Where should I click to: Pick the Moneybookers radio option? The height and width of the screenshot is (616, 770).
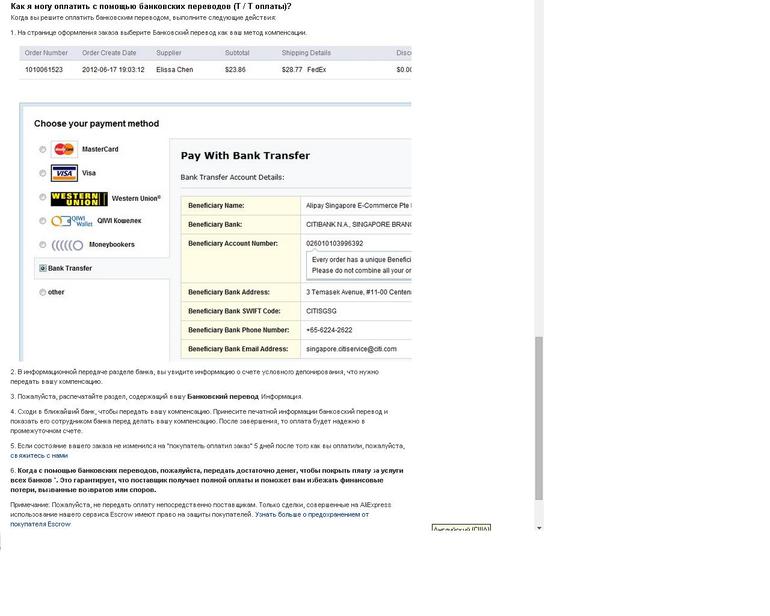pyautogui.click(x=42, y=245)
